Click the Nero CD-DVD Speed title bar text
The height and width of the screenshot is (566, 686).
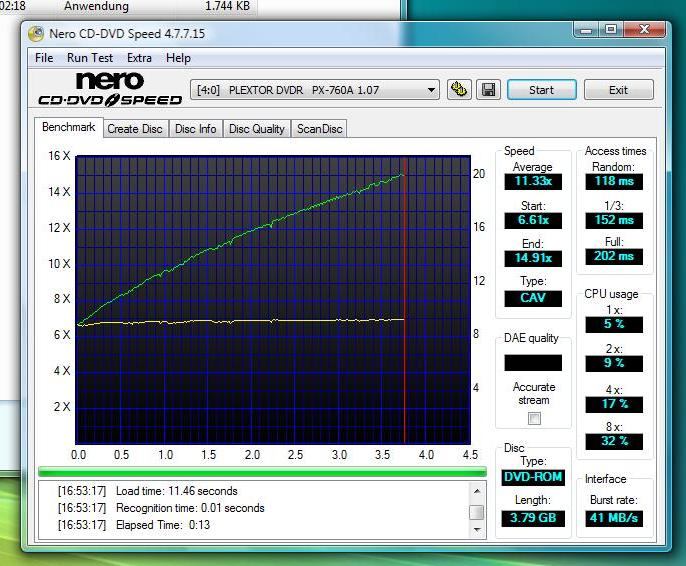127,34
